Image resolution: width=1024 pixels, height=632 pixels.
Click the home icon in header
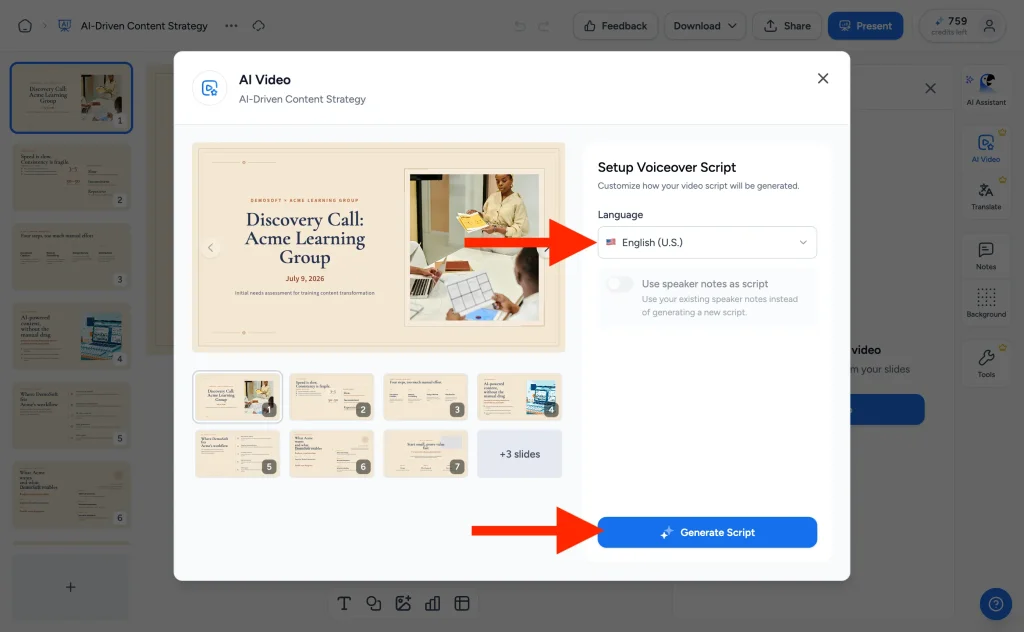[25, 26]
